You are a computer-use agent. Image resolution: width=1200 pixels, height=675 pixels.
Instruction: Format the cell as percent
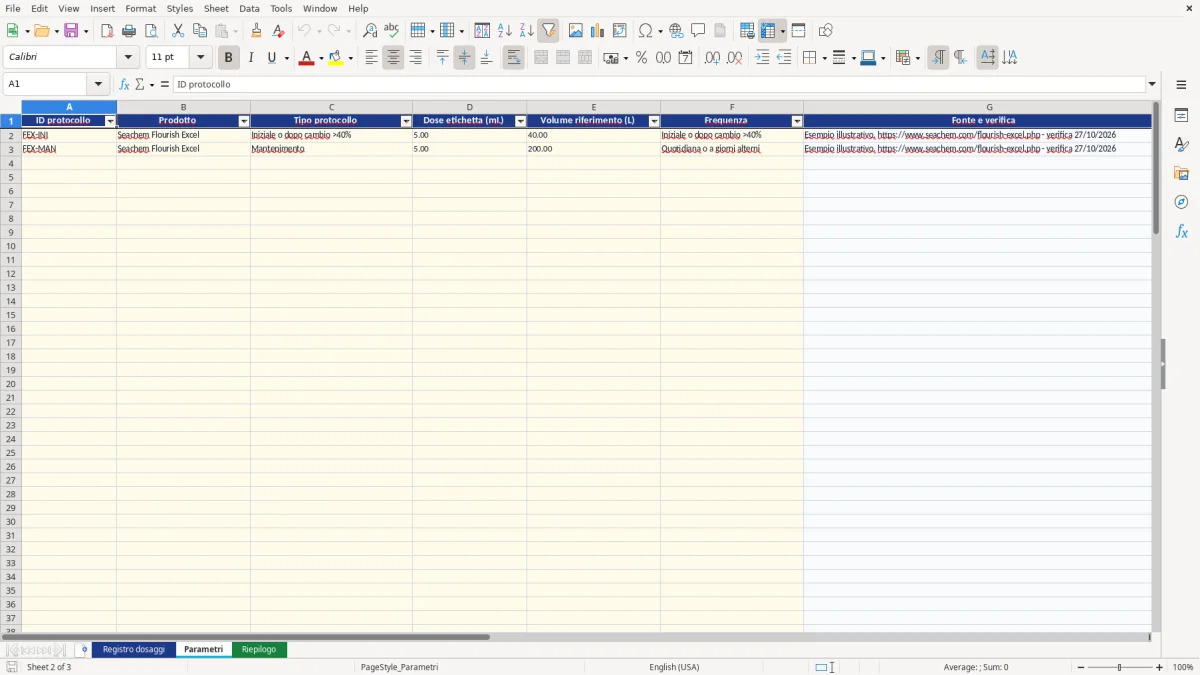tap(641, 58)
